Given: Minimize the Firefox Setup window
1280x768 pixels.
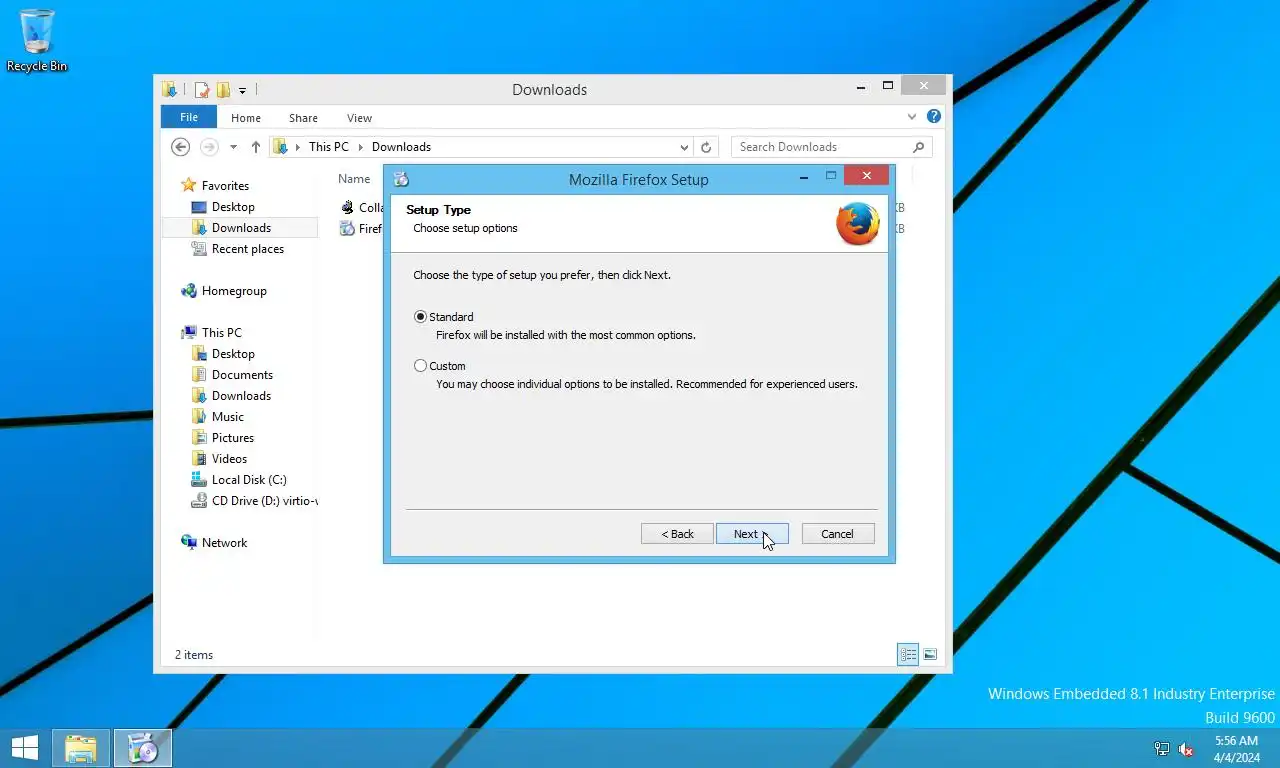Looking at the screenshot, I should coord(804,176).
